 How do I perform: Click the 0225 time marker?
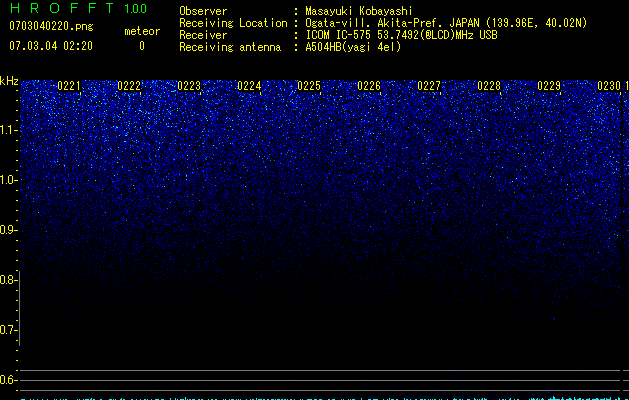click(309, 86)
